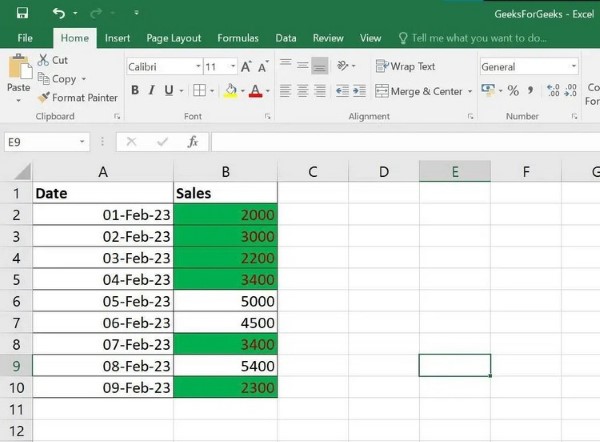
Task: Align text right
Action: pyautogui.click(x=320, y=91)
